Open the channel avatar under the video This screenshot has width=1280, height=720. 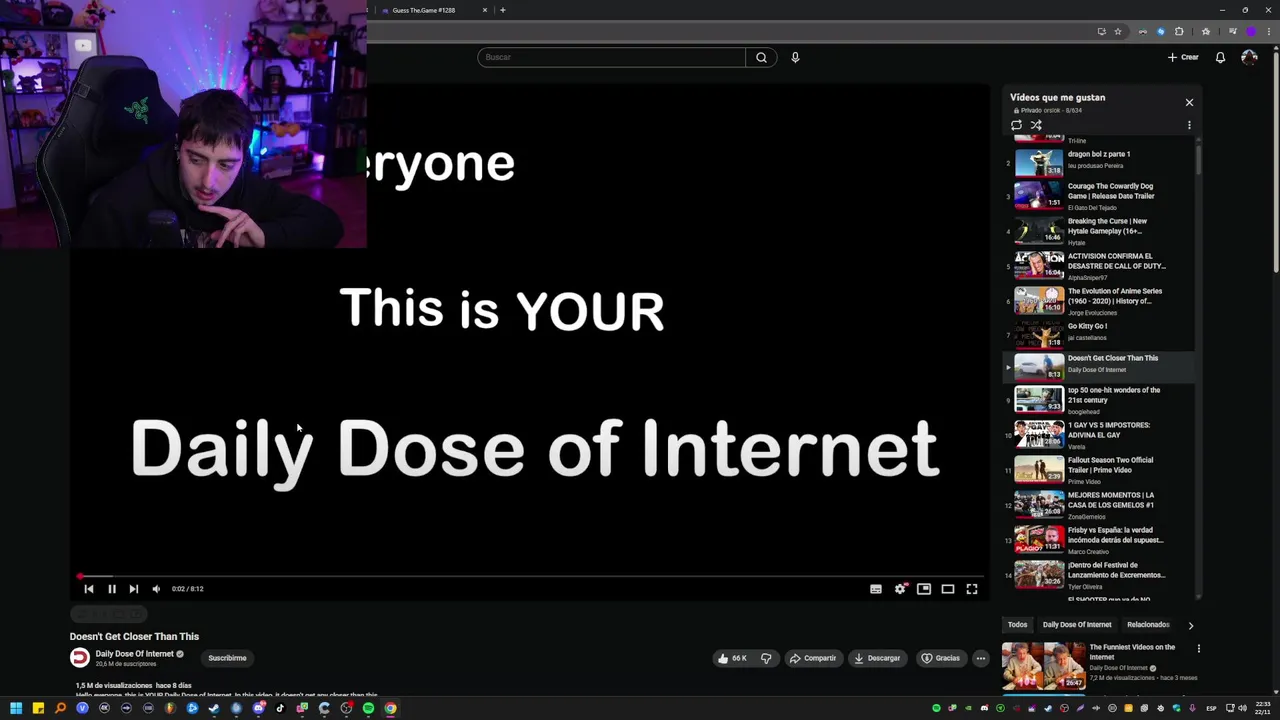pyautogui.click(x=79, y=658)
